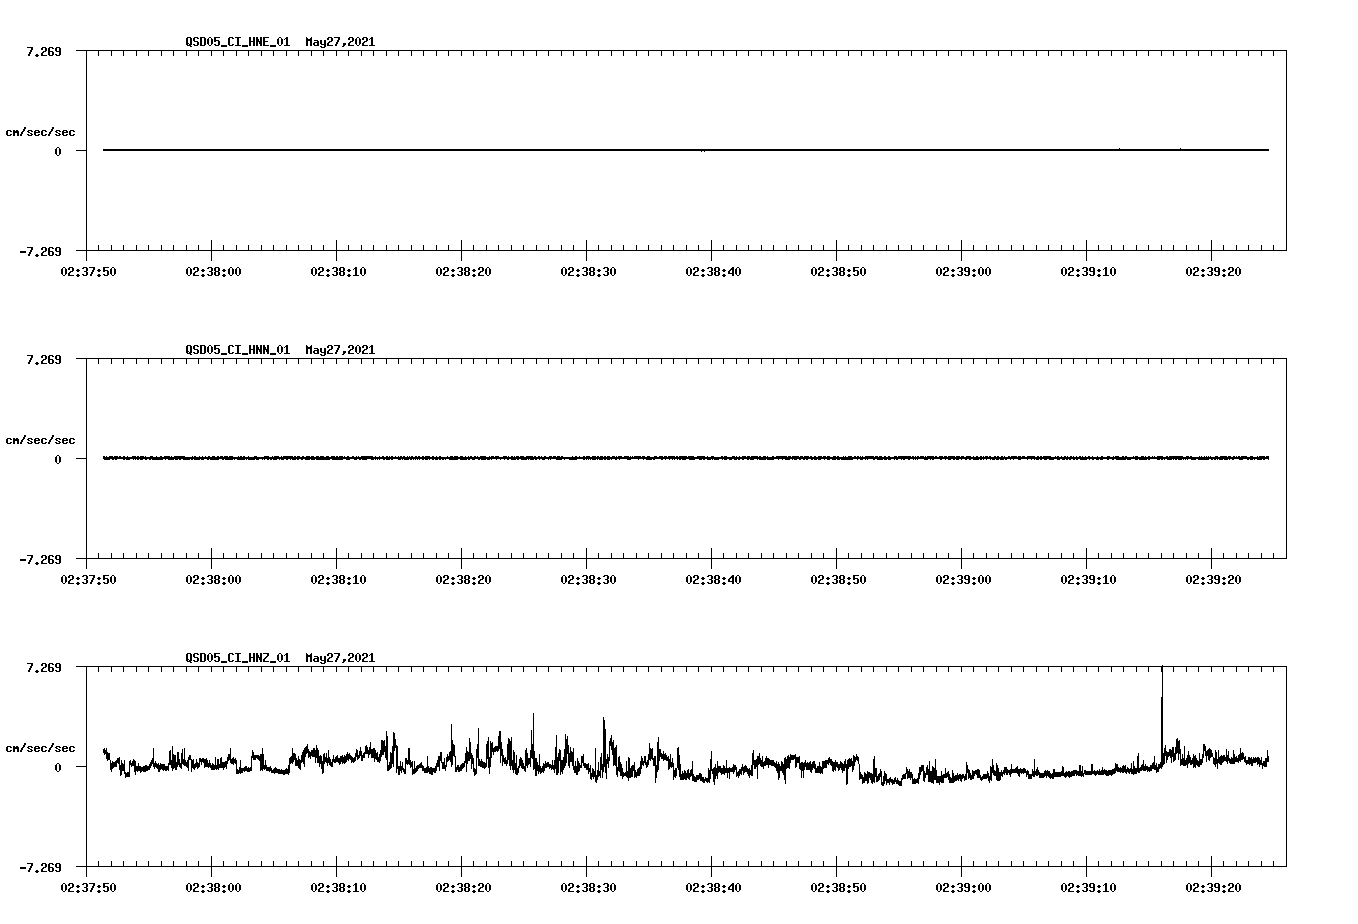Select the QSD05_CI_HNZ_01 channel label
1358x924 pixels.
236,658
